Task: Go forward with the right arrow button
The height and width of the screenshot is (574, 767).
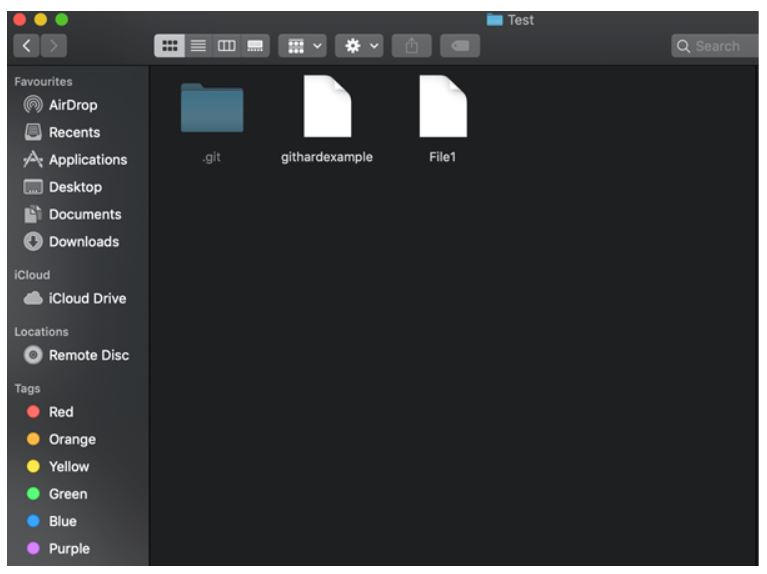Action: (x=54, y=46)
